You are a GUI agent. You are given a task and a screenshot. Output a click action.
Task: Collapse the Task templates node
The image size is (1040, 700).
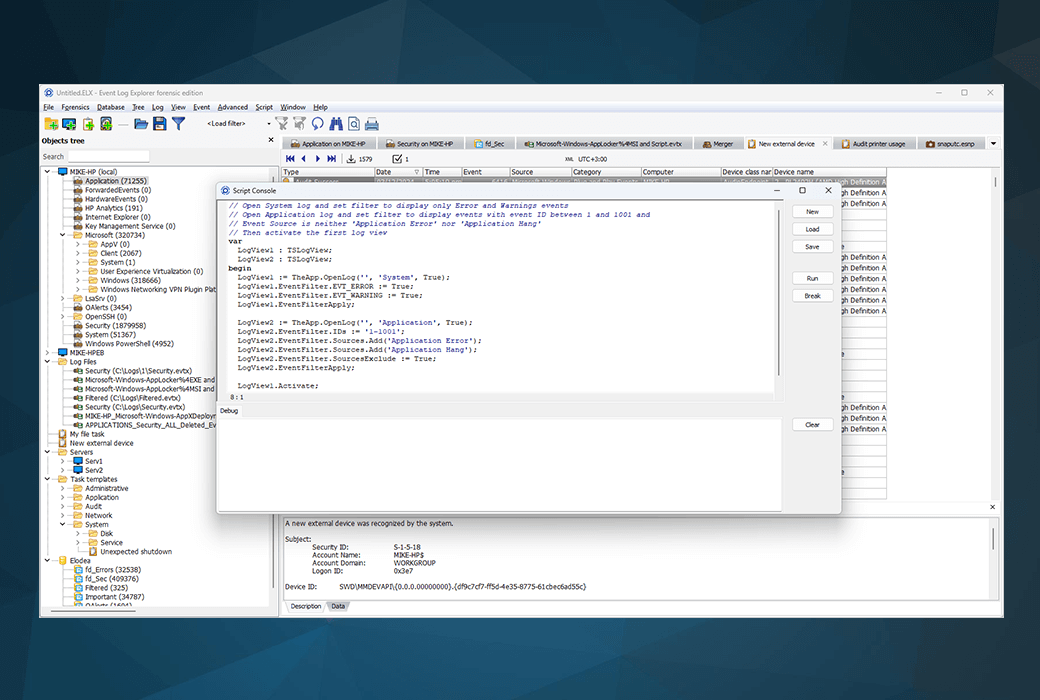point(48,479)
